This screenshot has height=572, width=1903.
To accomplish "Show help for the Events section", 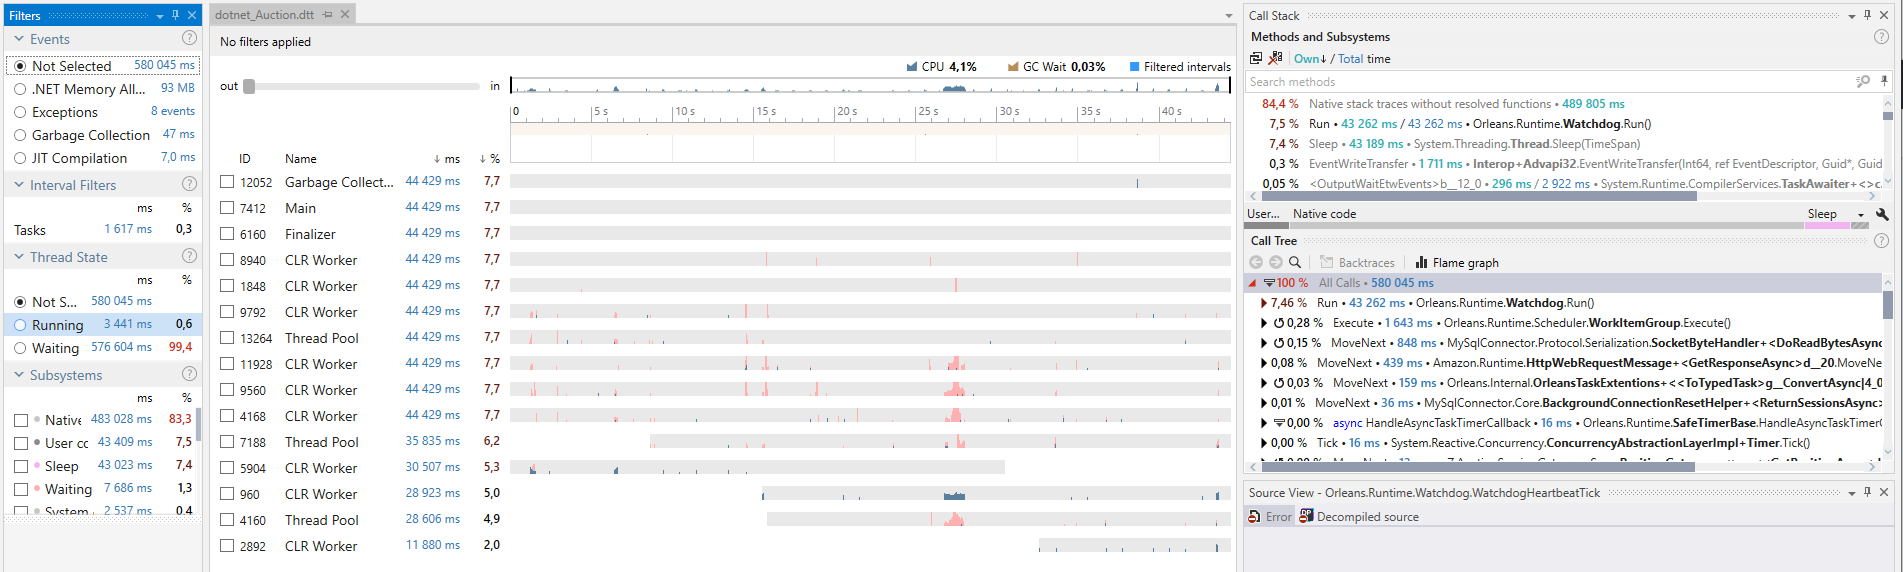I will coord(189,38).
